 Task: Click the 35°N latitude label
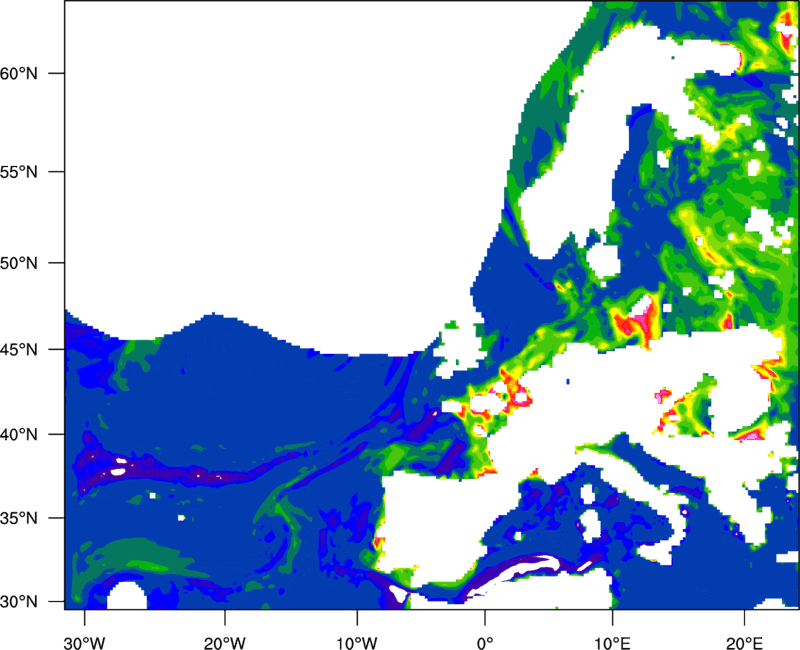19,518
